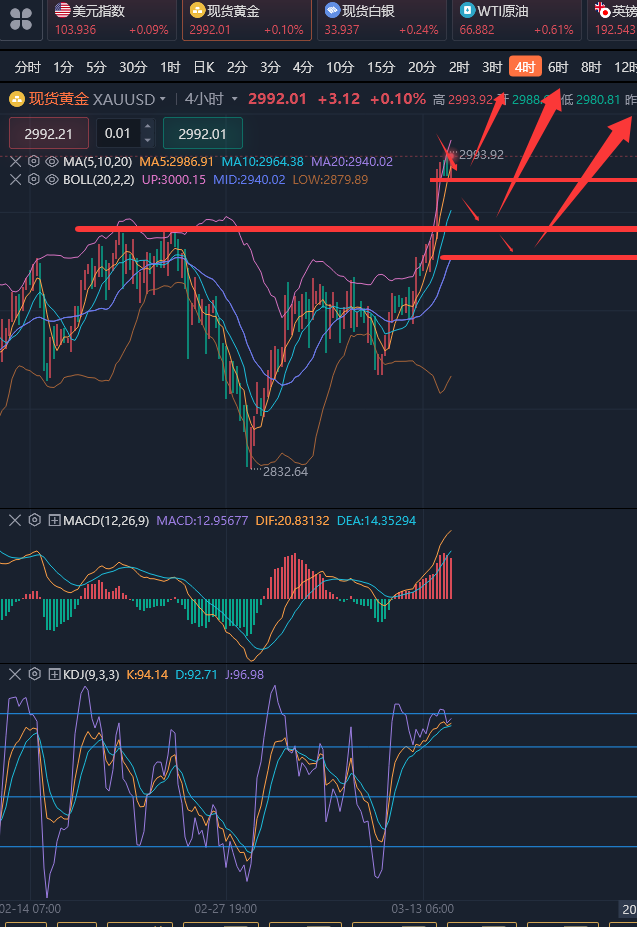Viewport: 637px width, 927px height.
Task: Switch to the 2分 timeframe tab
Action: (x=237, y=67)
